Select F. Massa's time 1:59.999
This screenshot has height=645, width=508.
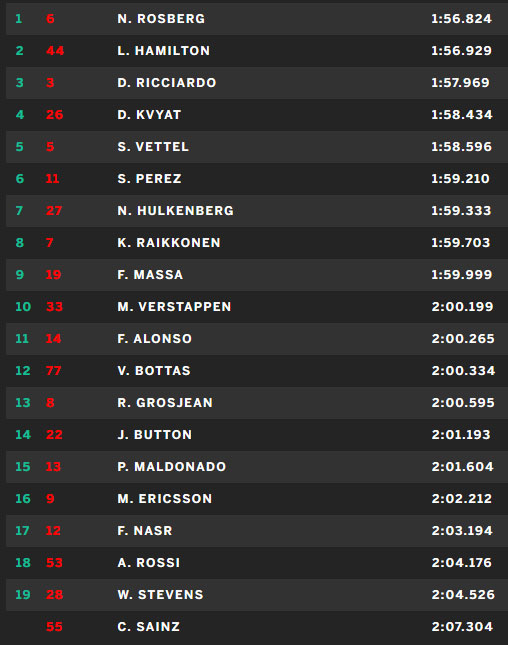click(x=462, y=275)
